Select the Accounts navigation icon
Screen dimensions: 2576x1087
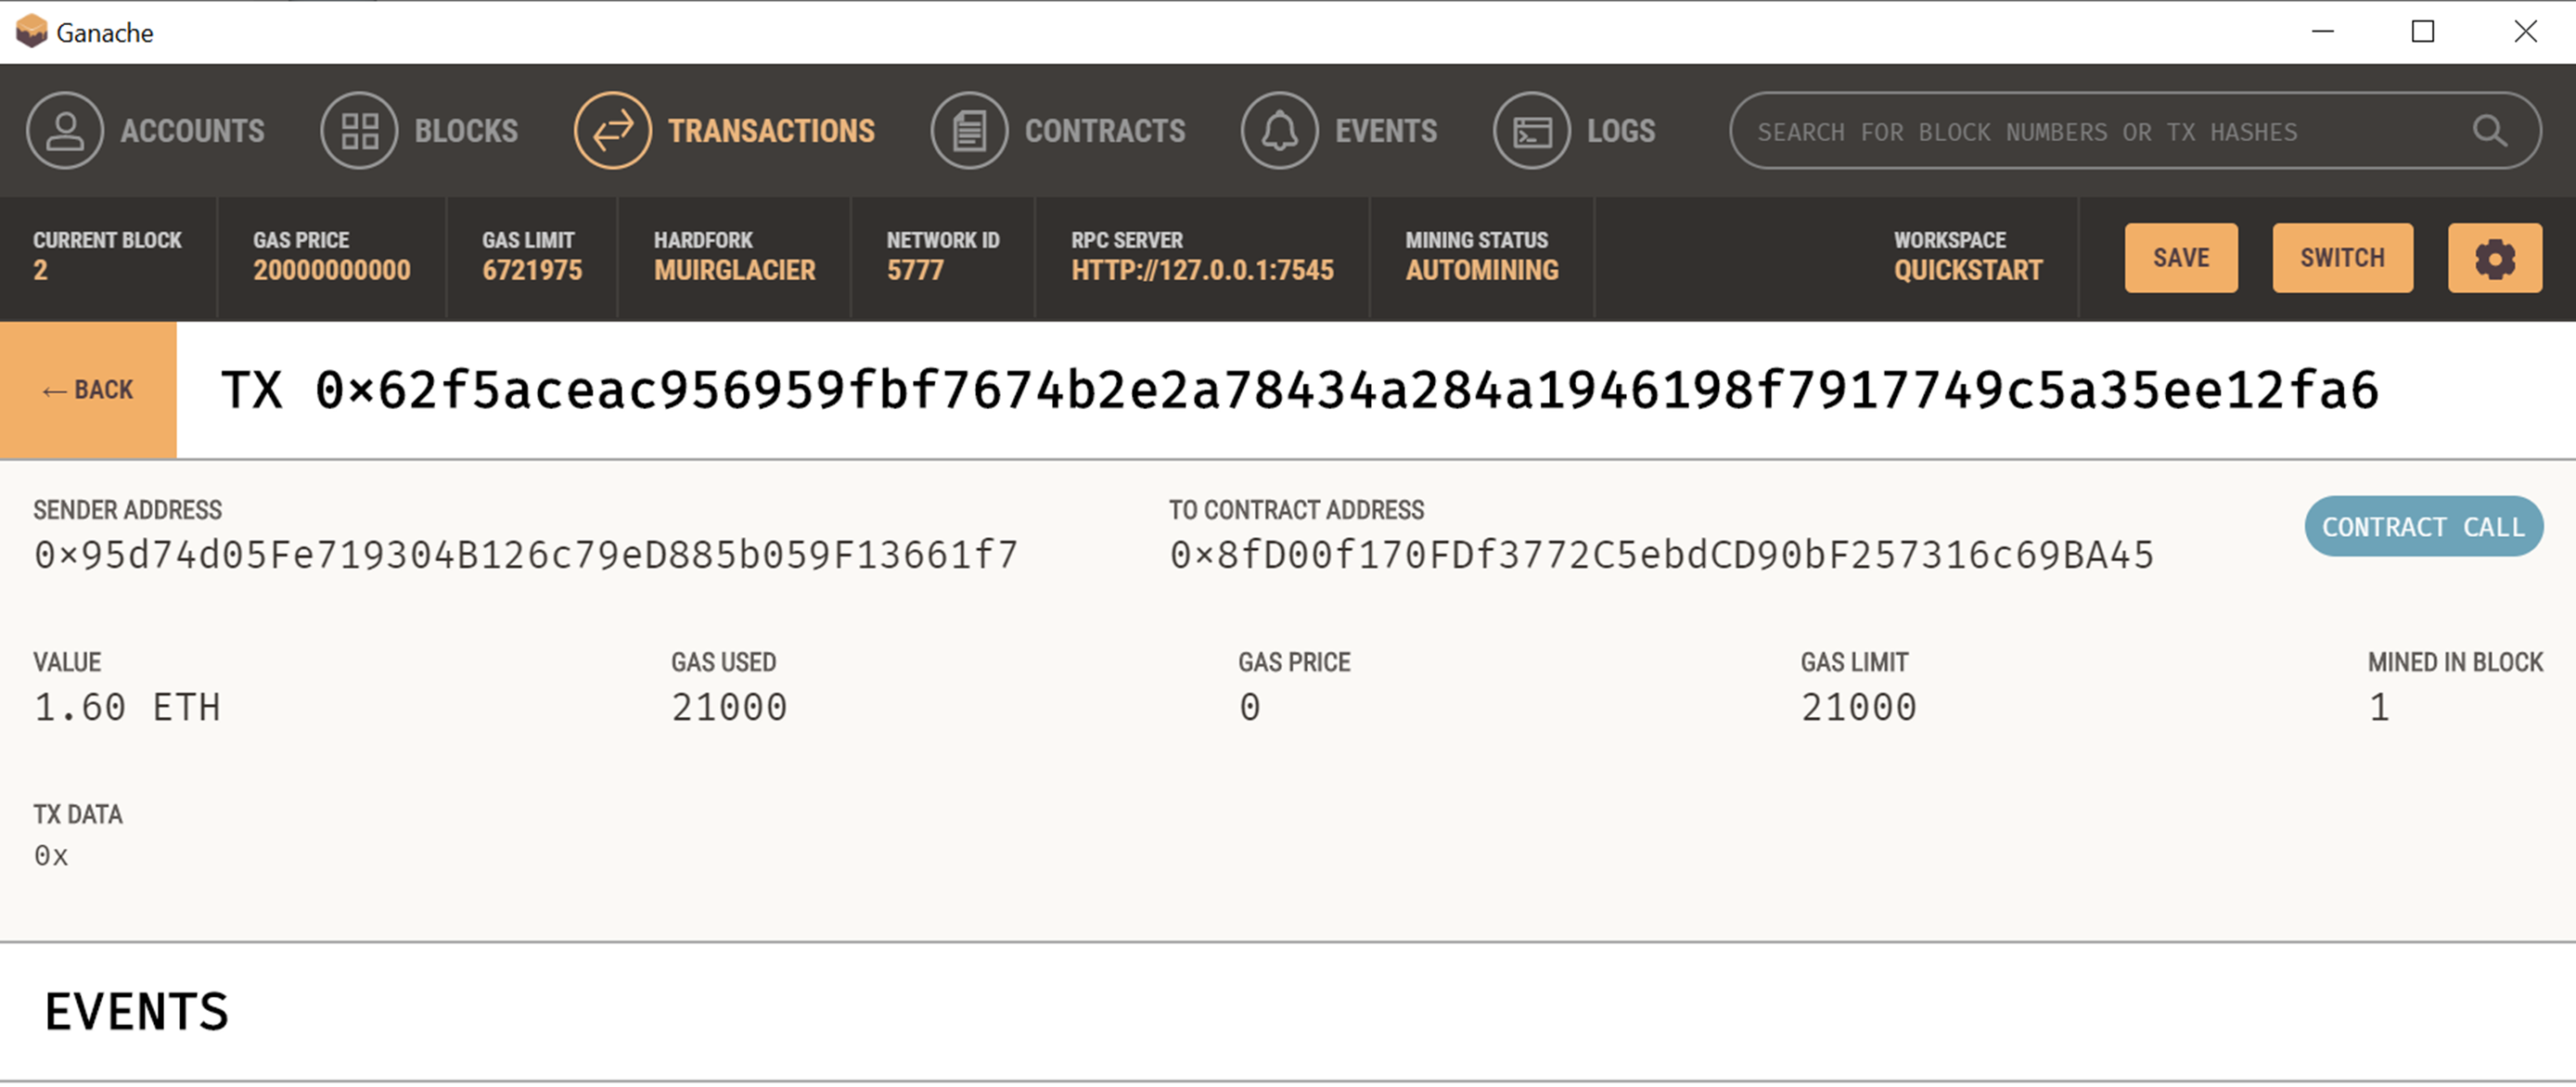click(65, 130)
